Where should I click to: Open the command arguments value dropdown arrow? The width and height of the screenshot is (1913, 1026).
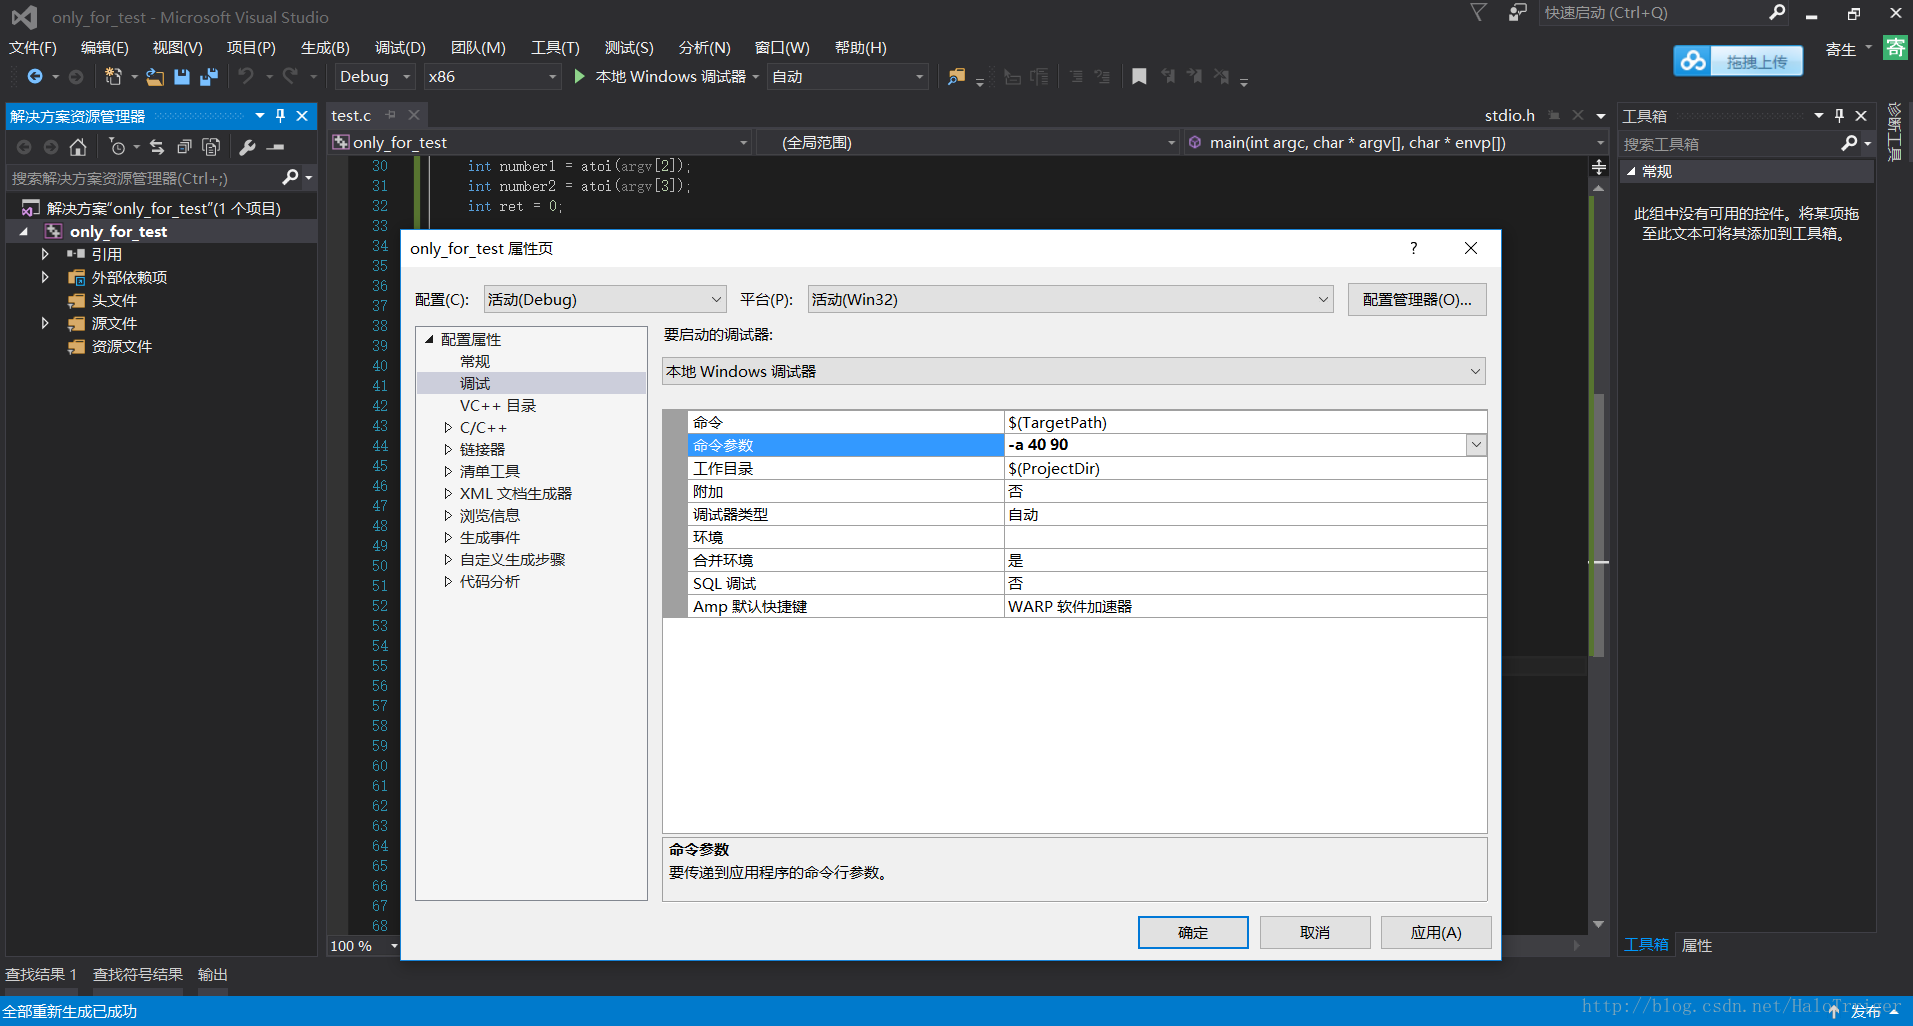click(1476, 445)
